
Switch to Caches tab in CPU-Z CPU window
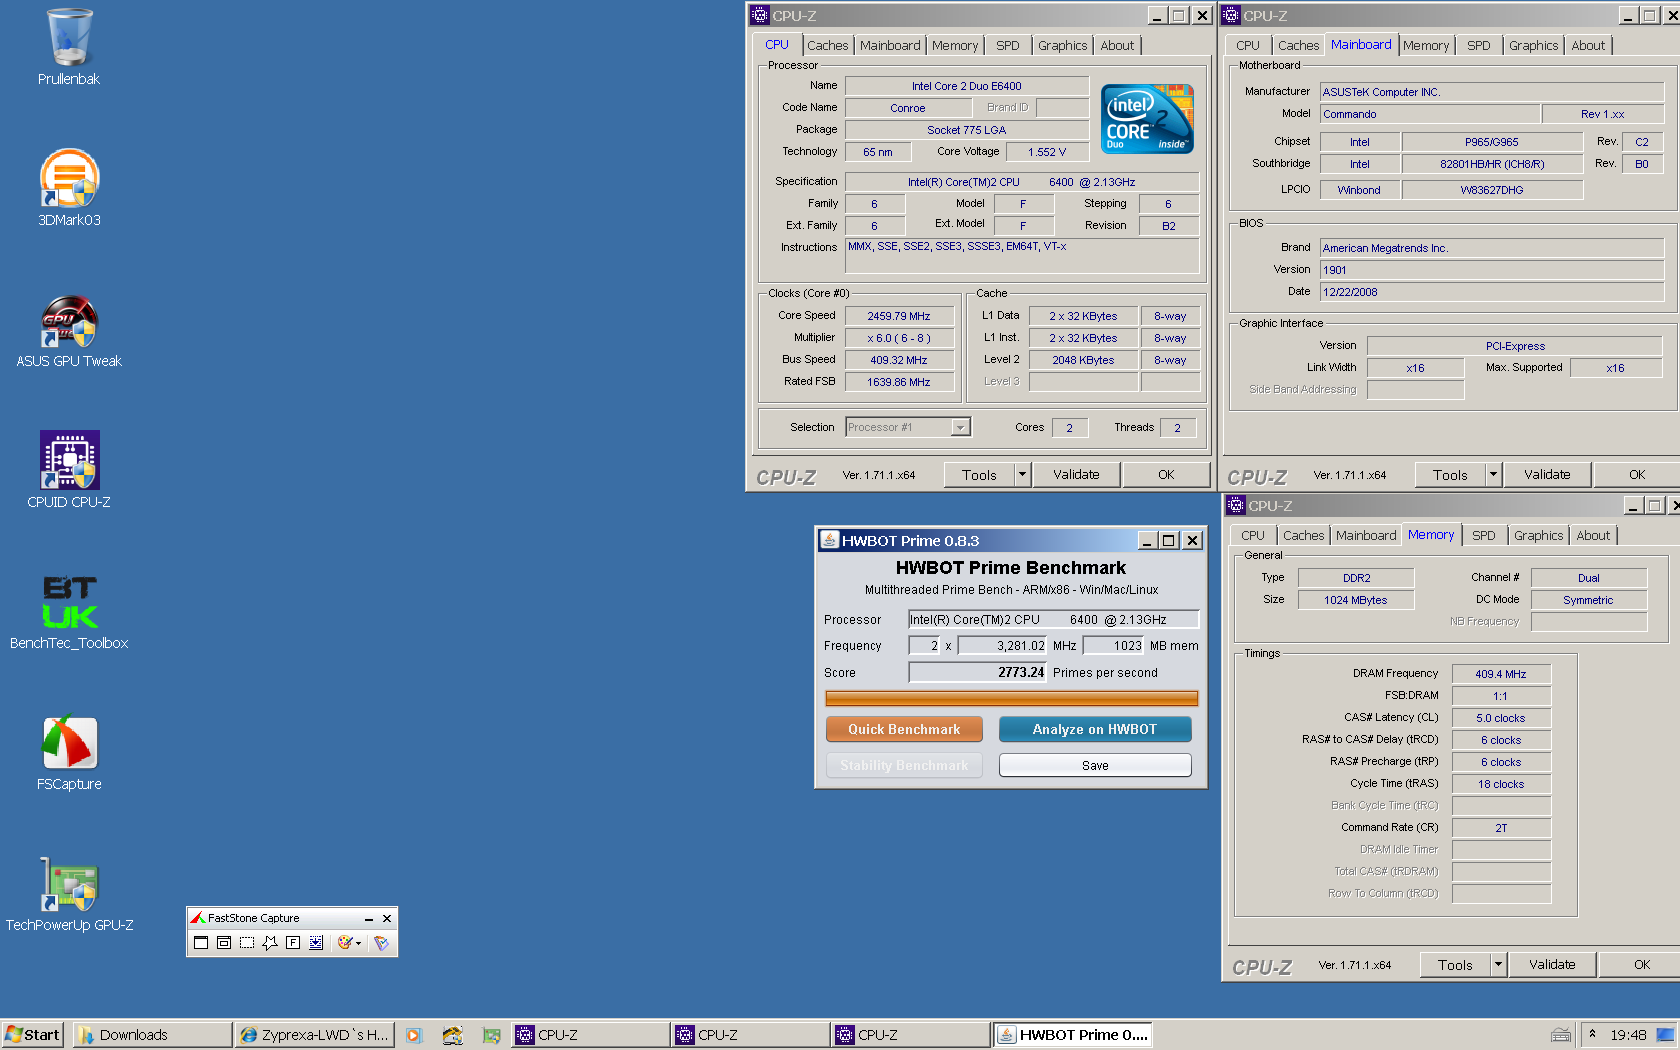click(828, 46)
